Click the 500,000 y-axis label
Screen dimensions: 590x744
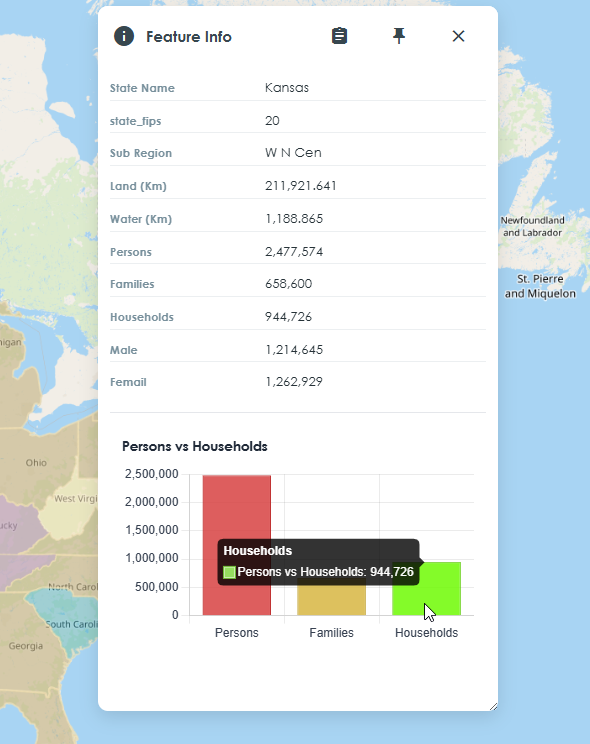[157, 587]
